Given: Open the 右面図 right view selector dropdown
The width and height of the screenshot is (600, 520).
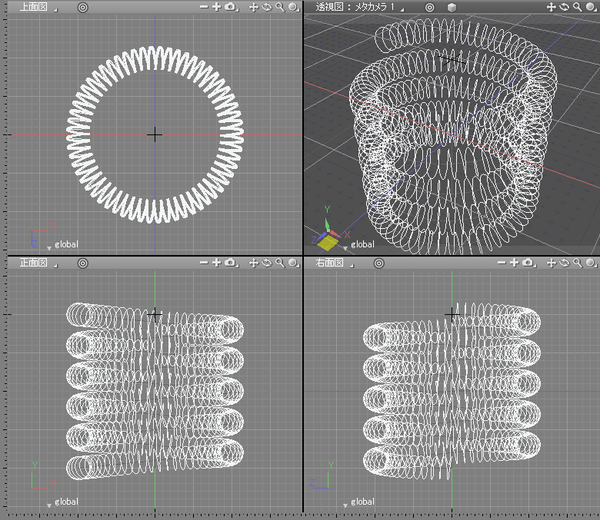Looking at the screenshot, I should pos(334,263).
